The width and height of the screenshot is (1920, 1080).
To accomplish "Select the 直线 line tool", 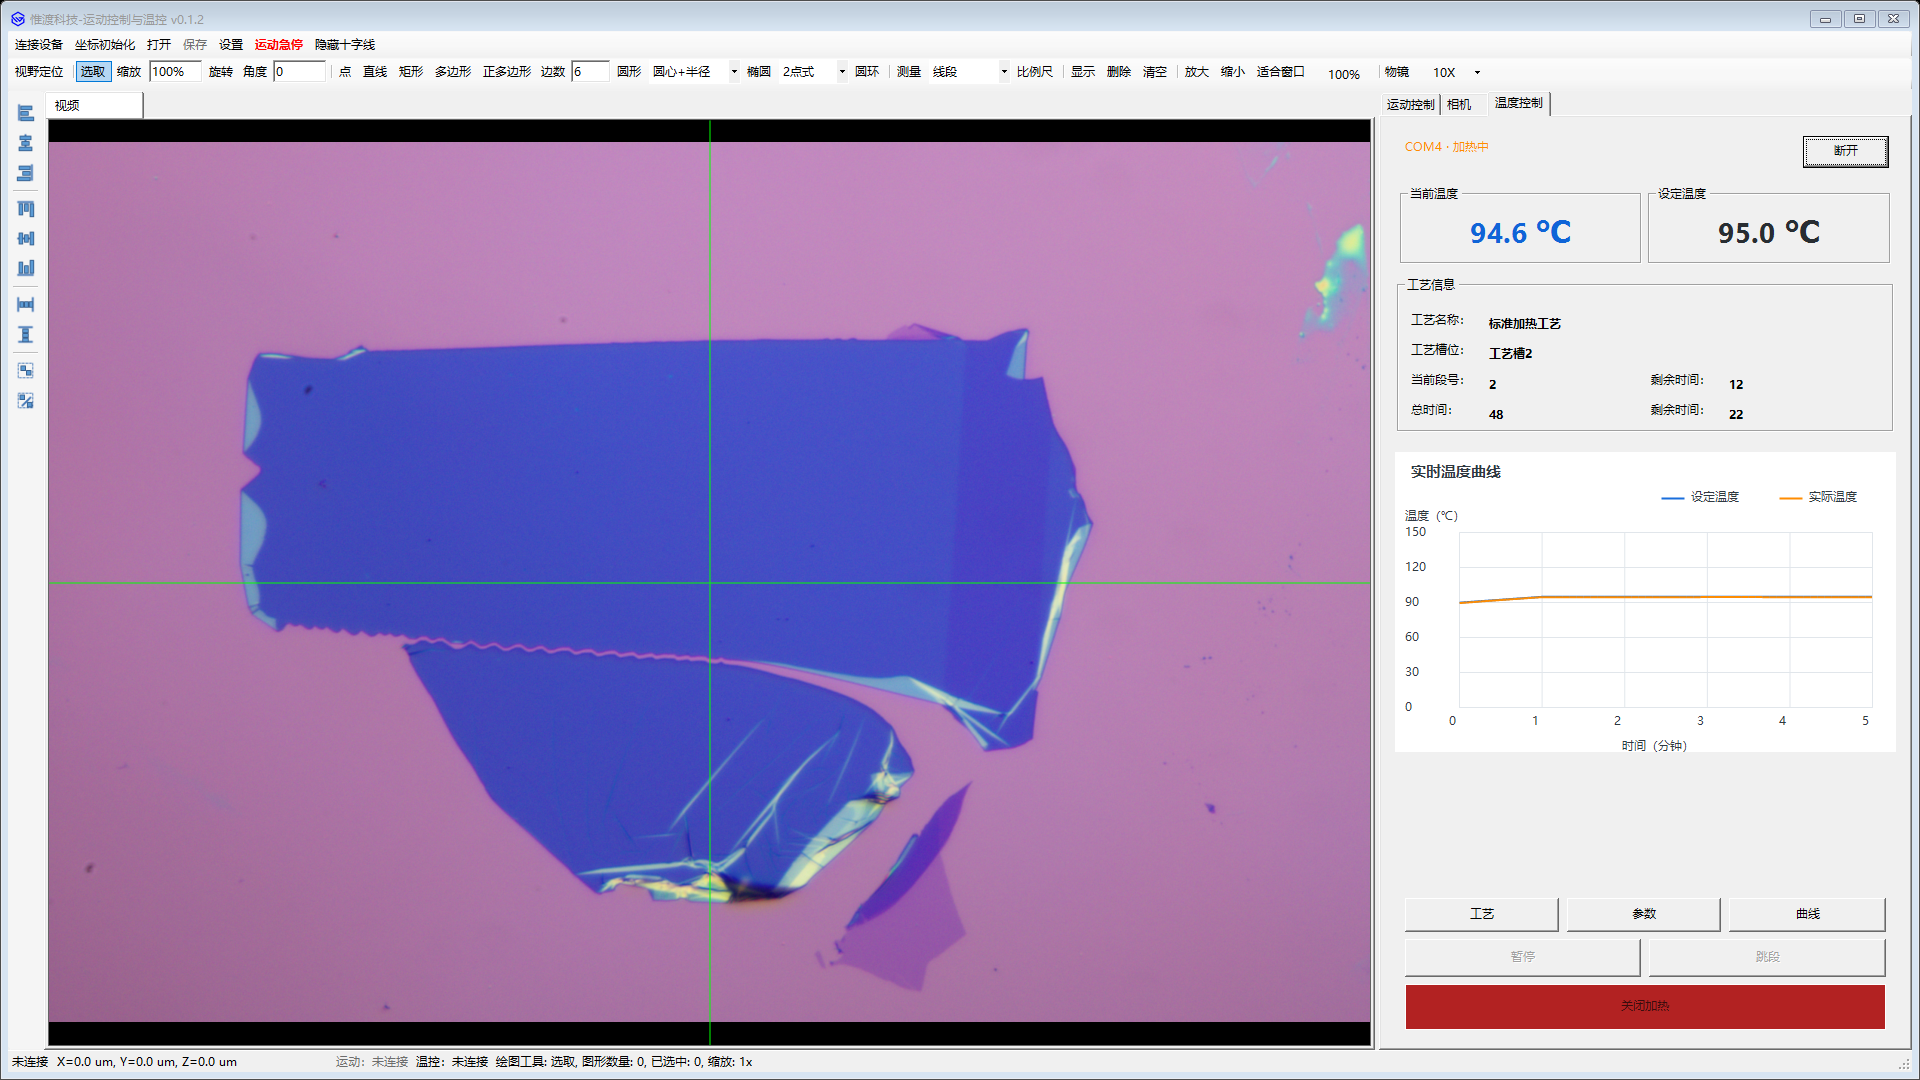I will point(375,72).
